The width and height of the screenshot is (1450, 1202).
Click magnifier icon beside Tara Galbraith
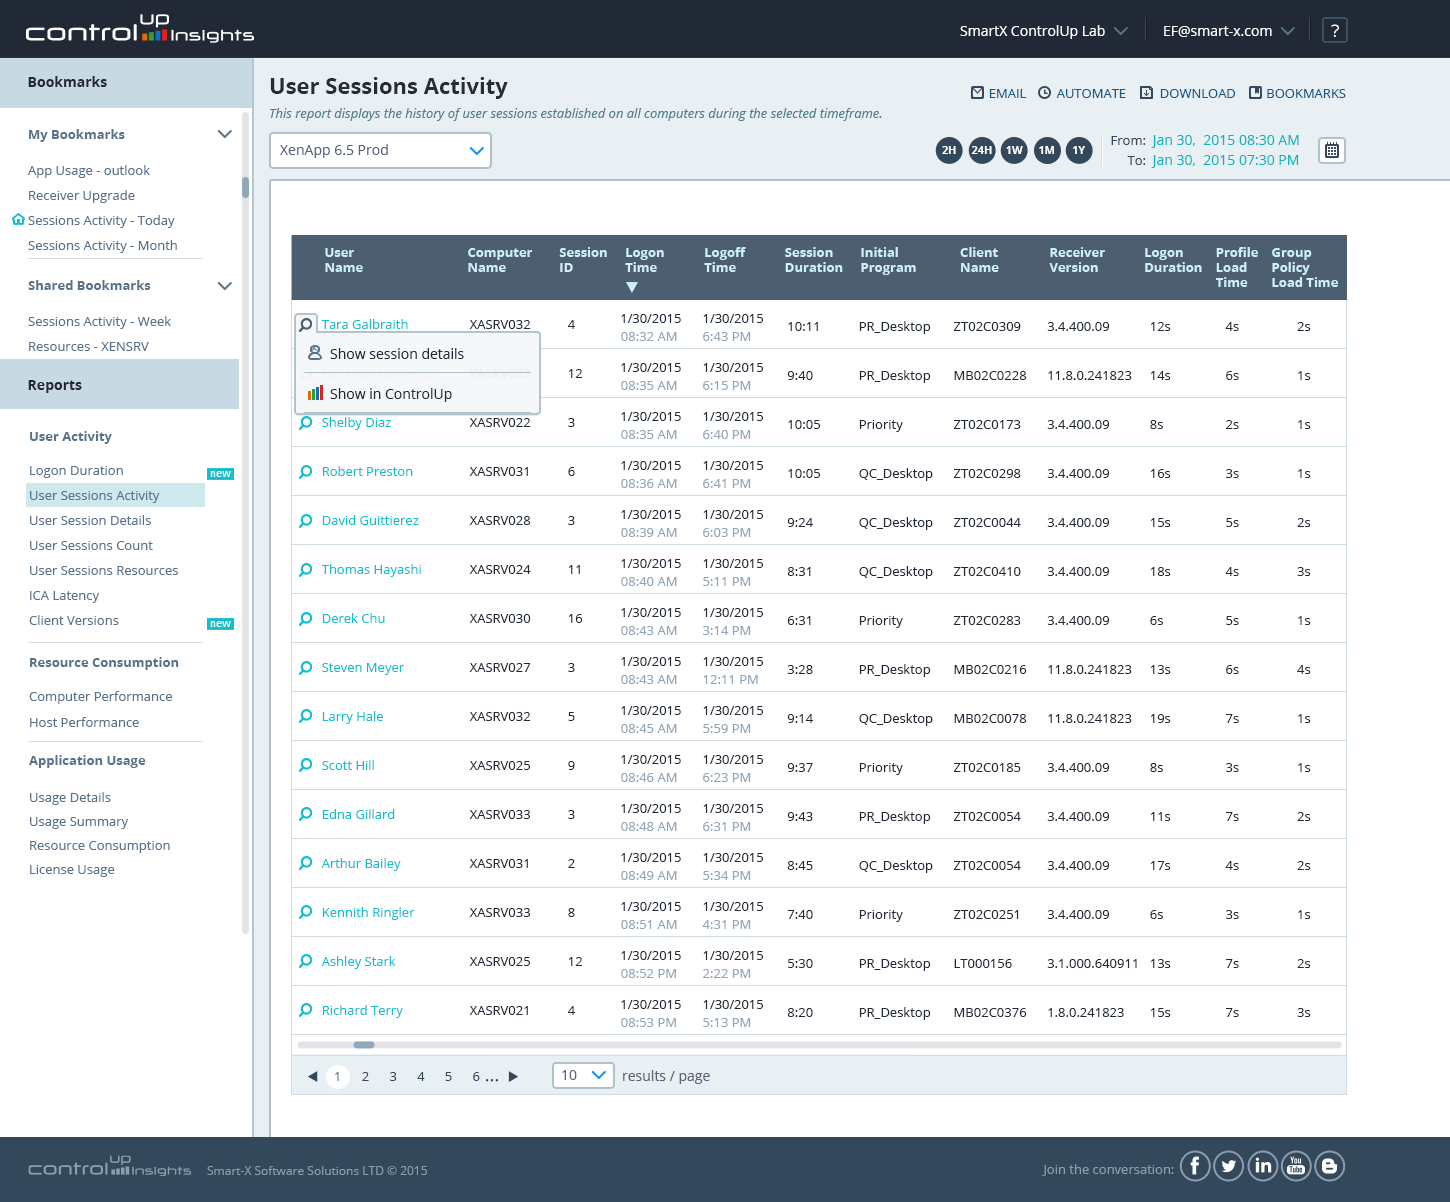306,324
